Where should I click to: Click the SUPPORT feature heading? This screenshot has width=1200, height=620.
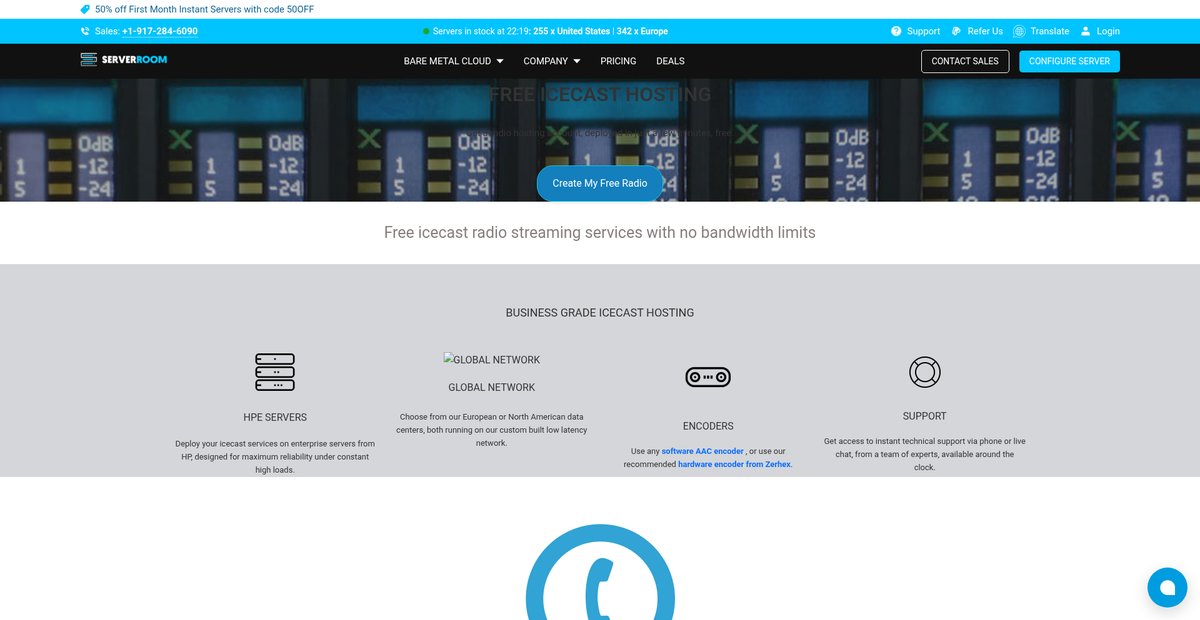coord(925,416)
